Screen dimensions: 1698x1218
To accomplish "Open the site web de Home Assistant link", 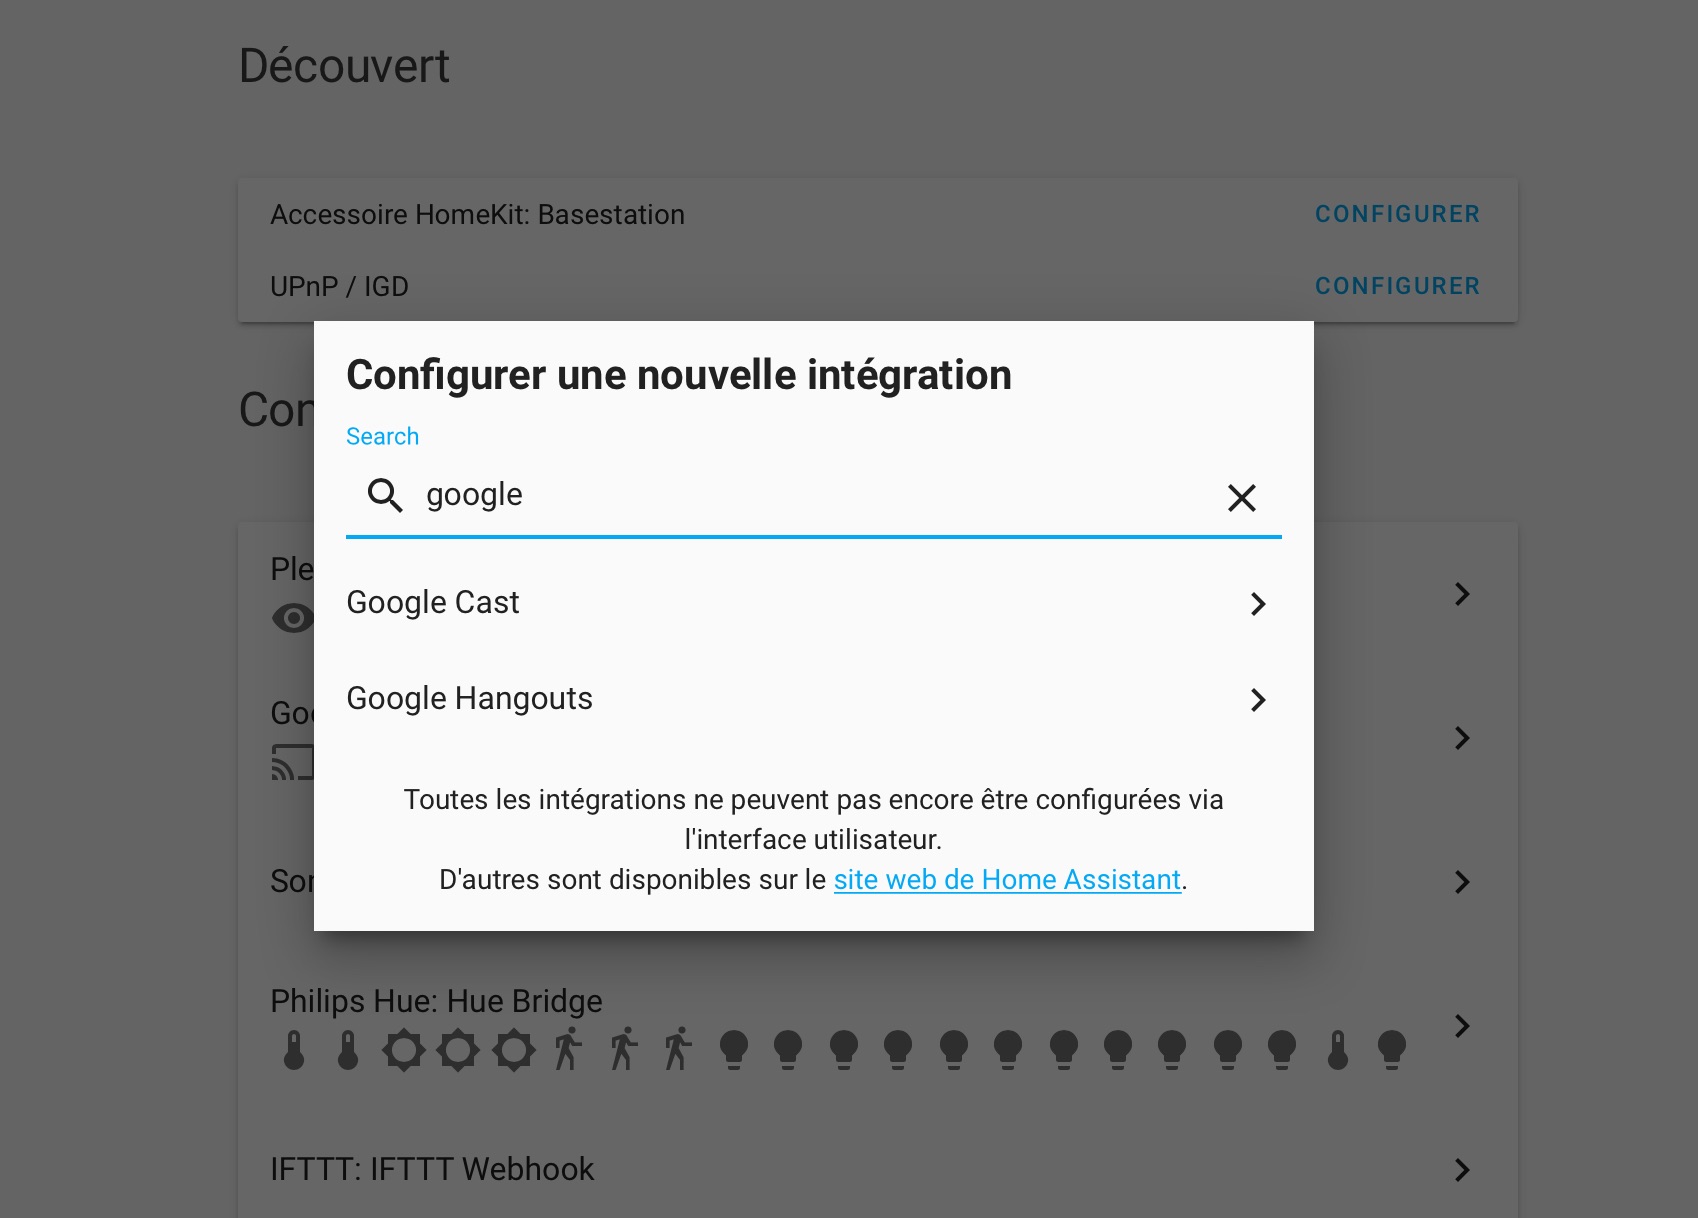I will click(x=1007, y=880).
